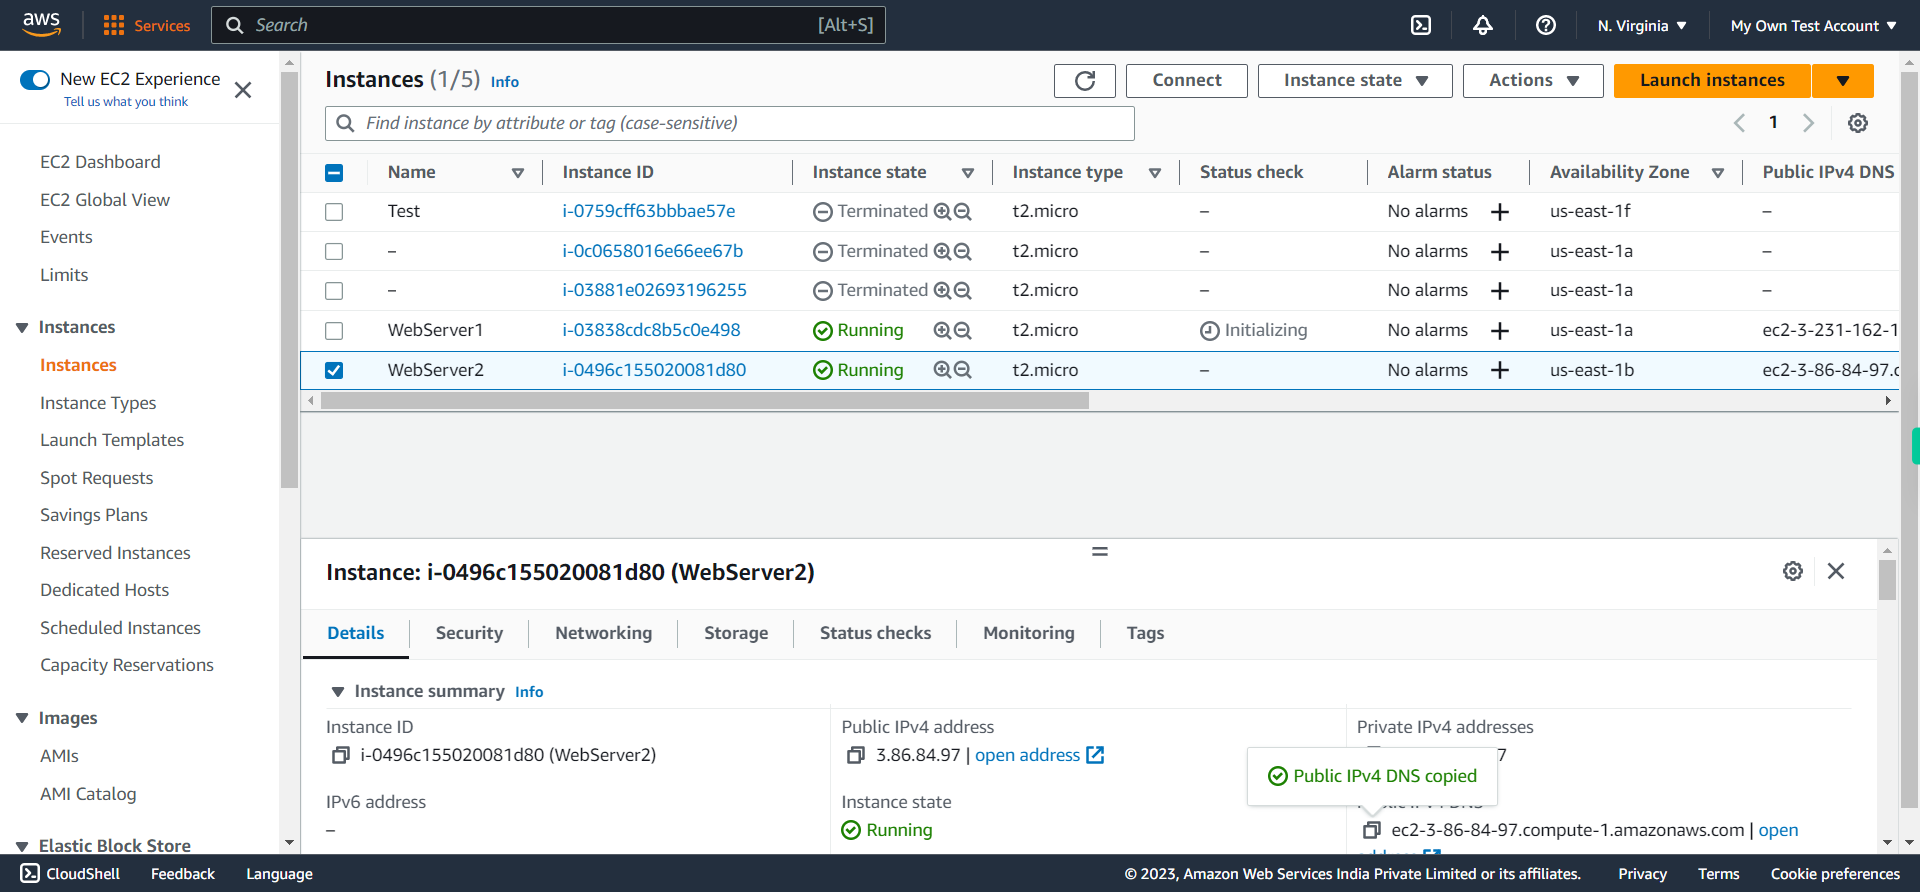This screenshot has width=1920, height=892.
Task: Switch to the Networking tab
Action: click(603, 633)
